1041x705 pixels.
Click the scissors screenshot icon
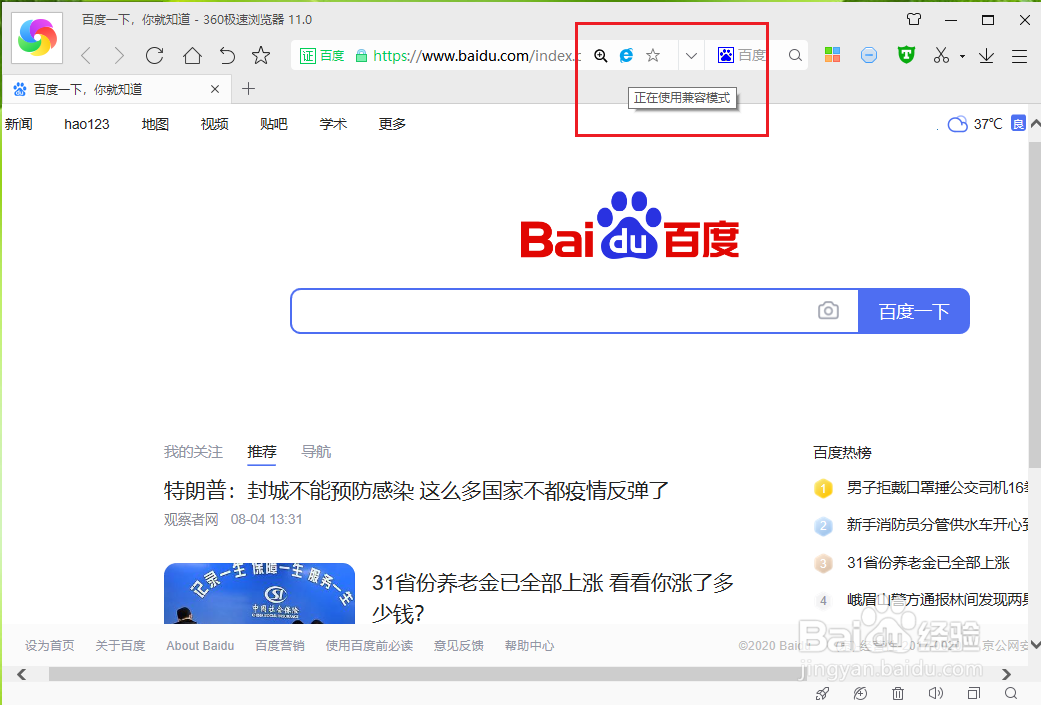[941, 55]
